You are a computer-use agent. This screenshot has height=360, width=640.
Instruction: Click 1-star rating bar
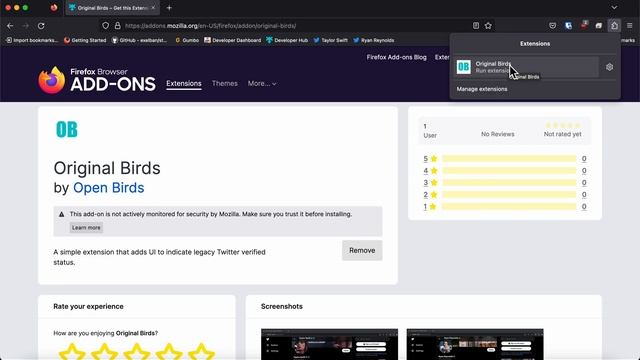point(509,207)
